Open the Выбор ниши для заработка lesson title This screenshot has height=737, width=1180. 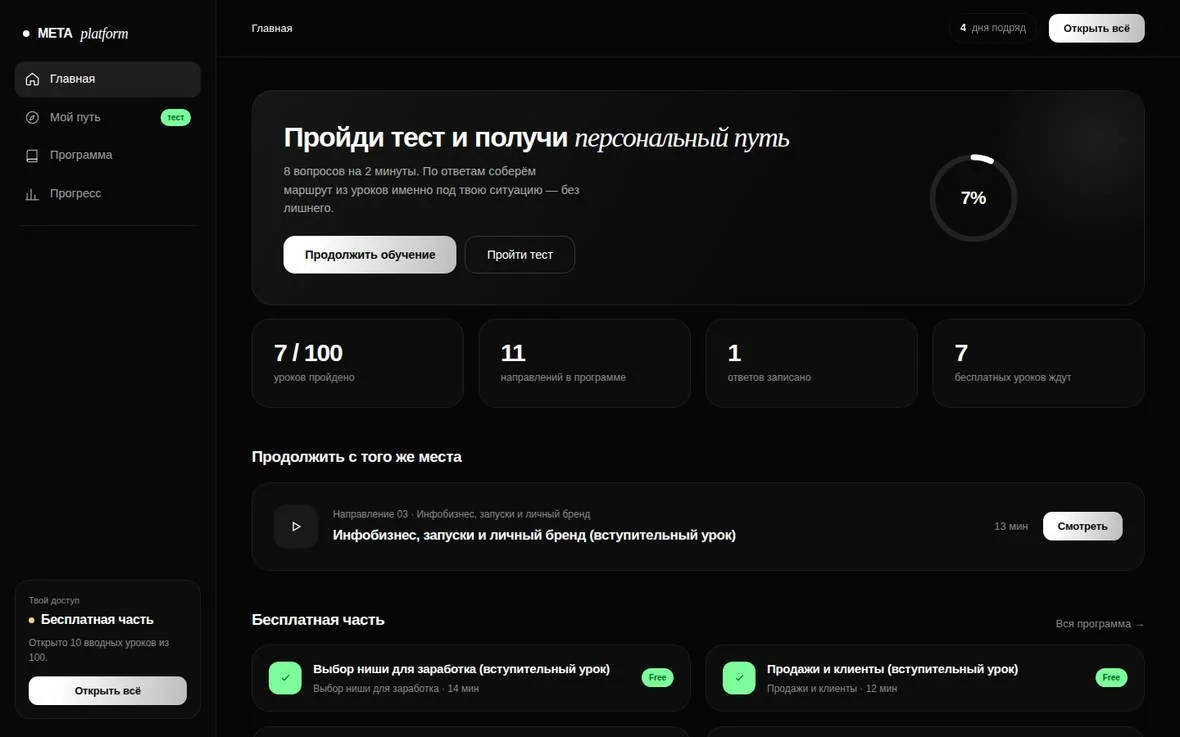tap(461, 668)
